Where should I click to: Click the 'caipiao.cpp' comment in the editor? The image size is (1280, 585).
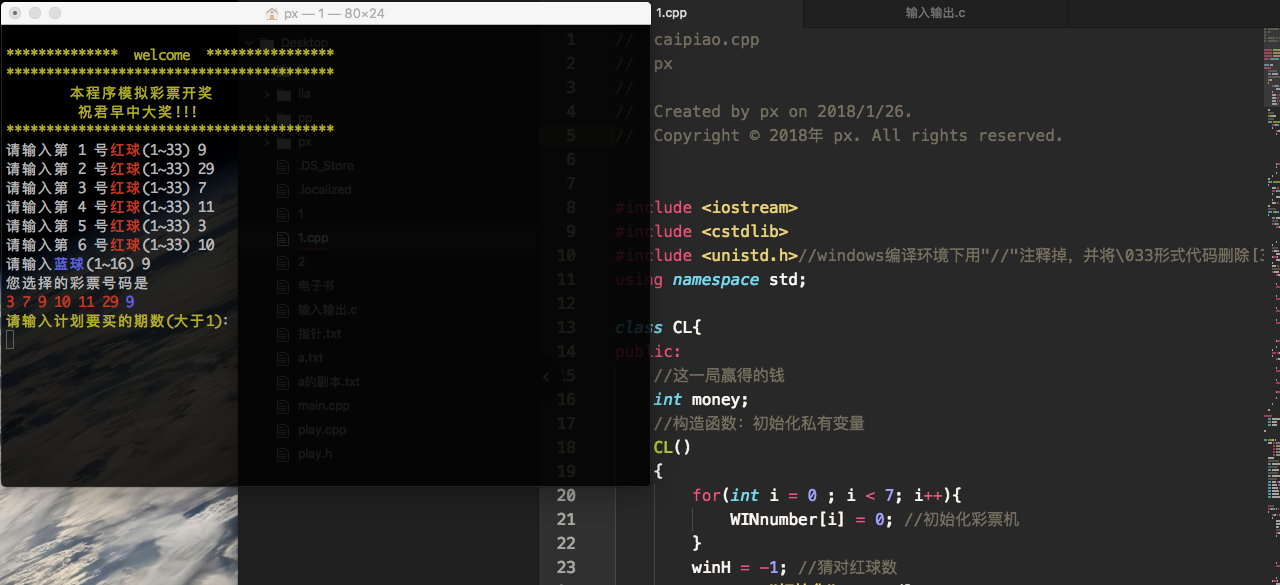pyautogui.click(x=706, y=40)
